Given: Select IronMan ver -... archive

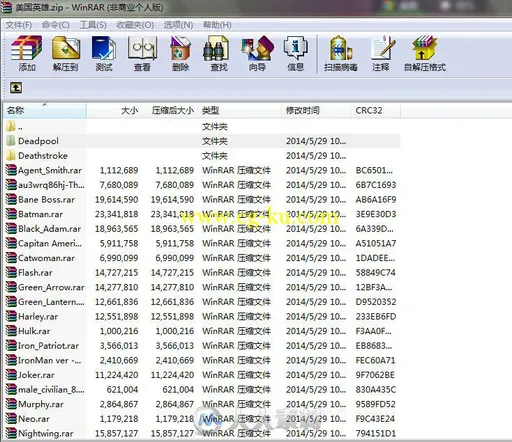Looking at the screenshot, I should 203,360.
